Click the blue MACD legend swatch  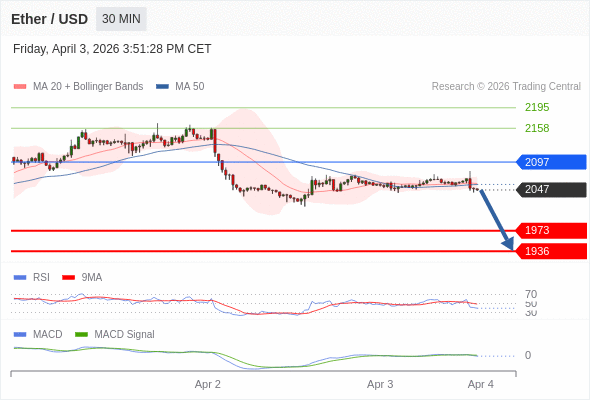click(20, 335)
